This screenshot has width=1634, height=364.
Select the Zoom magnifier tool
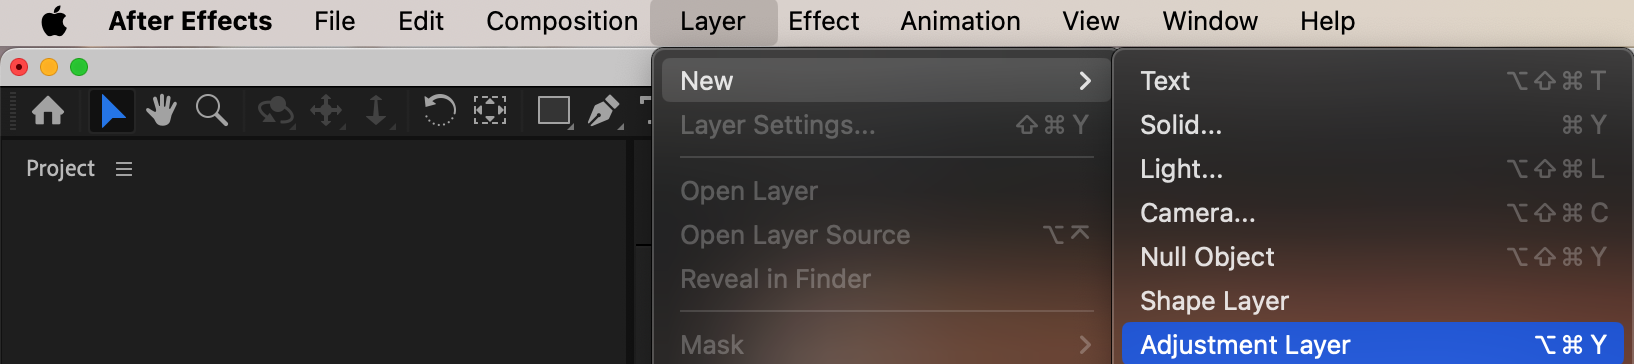(212, 110)
